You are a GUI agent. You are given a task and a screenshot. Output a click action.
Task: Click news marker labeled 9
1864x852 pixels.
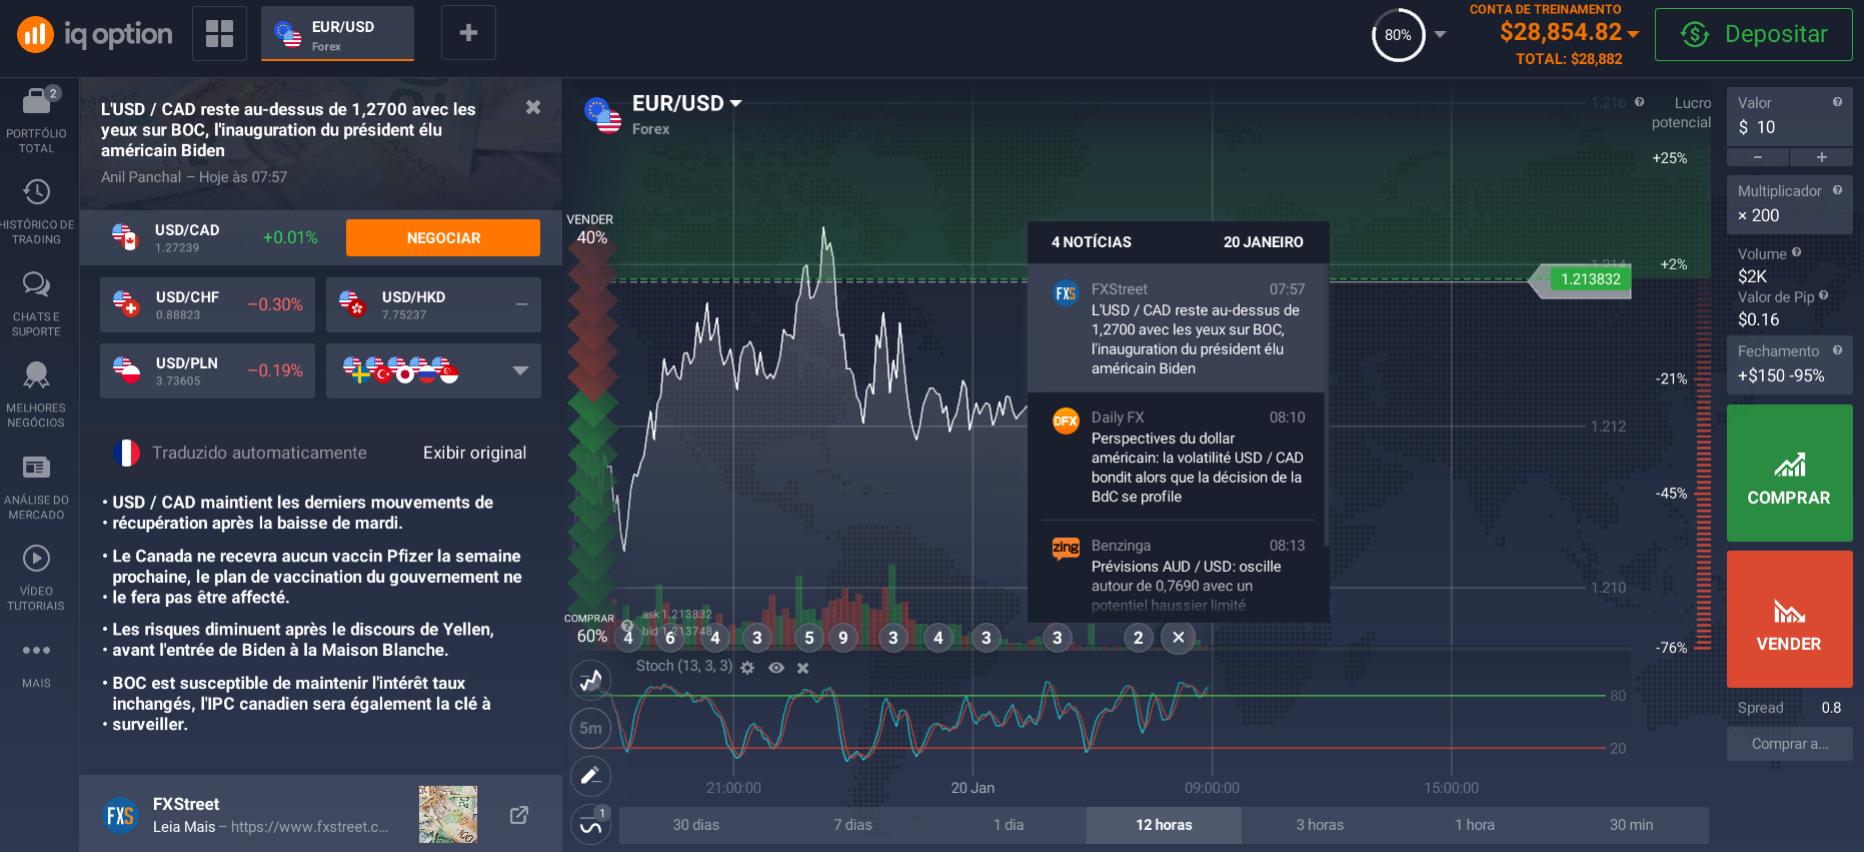[843, 638]
